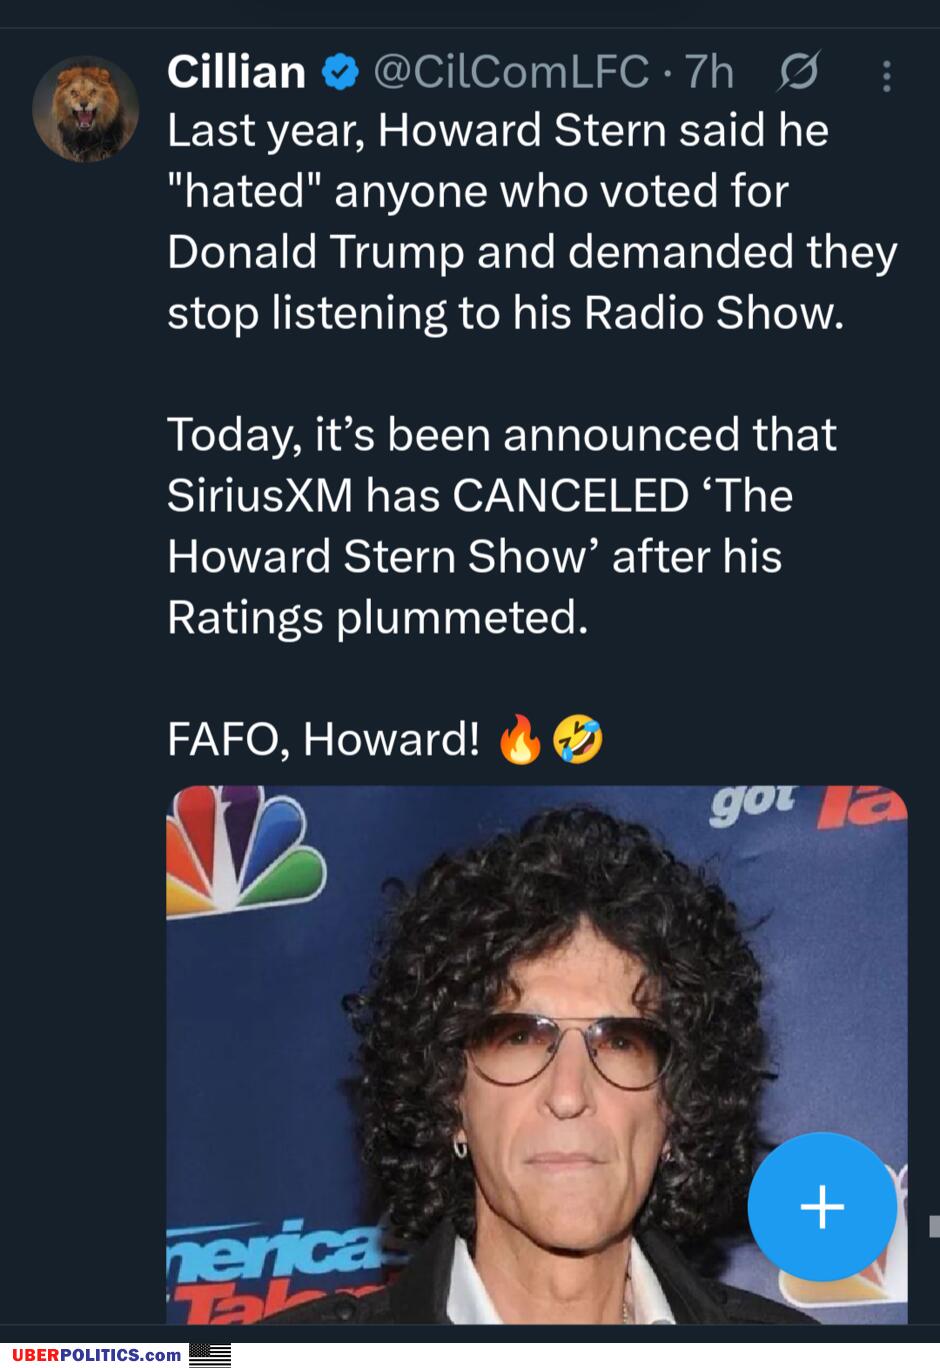
Task: Click the fire emoji after FAFO
Action: click(519, 740)
